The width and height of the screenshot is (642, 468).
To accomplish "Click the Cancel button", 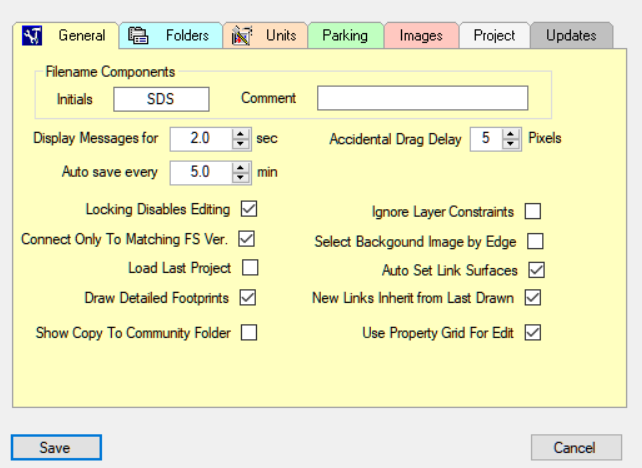I will (576, 447).
